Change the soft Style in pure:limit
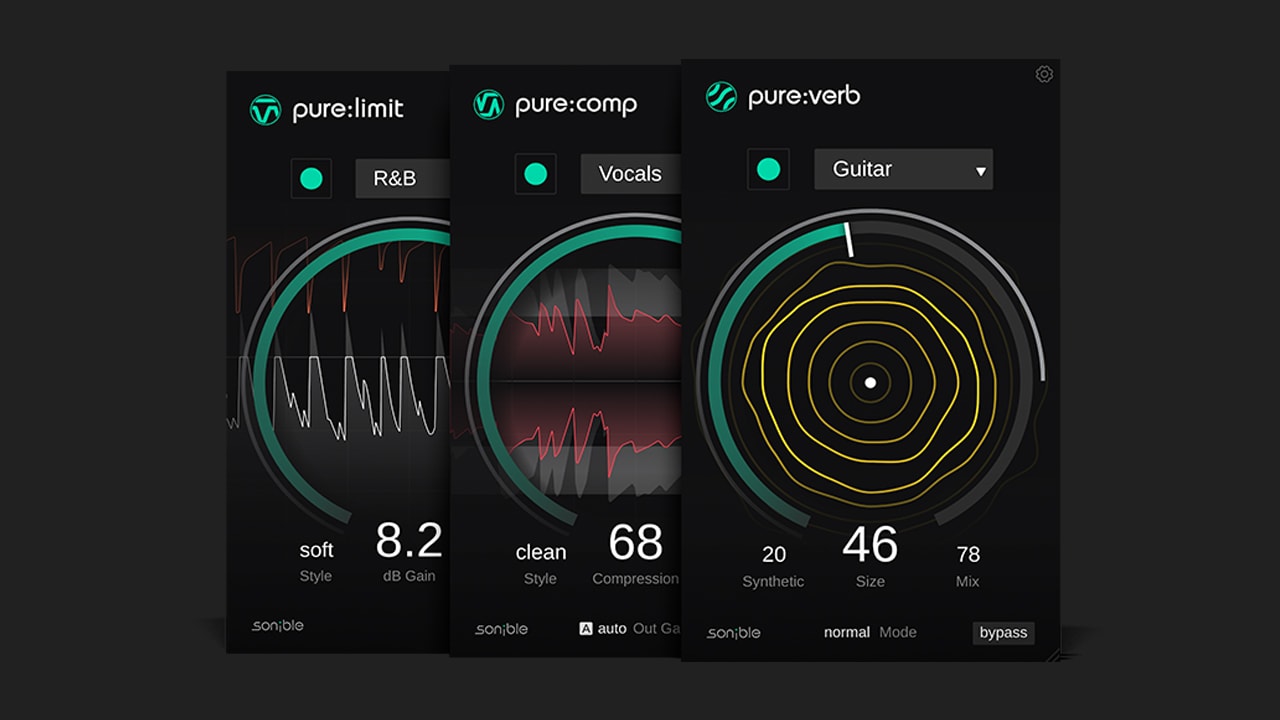Screen dimensions: 1280x720 tap(316, 550)
